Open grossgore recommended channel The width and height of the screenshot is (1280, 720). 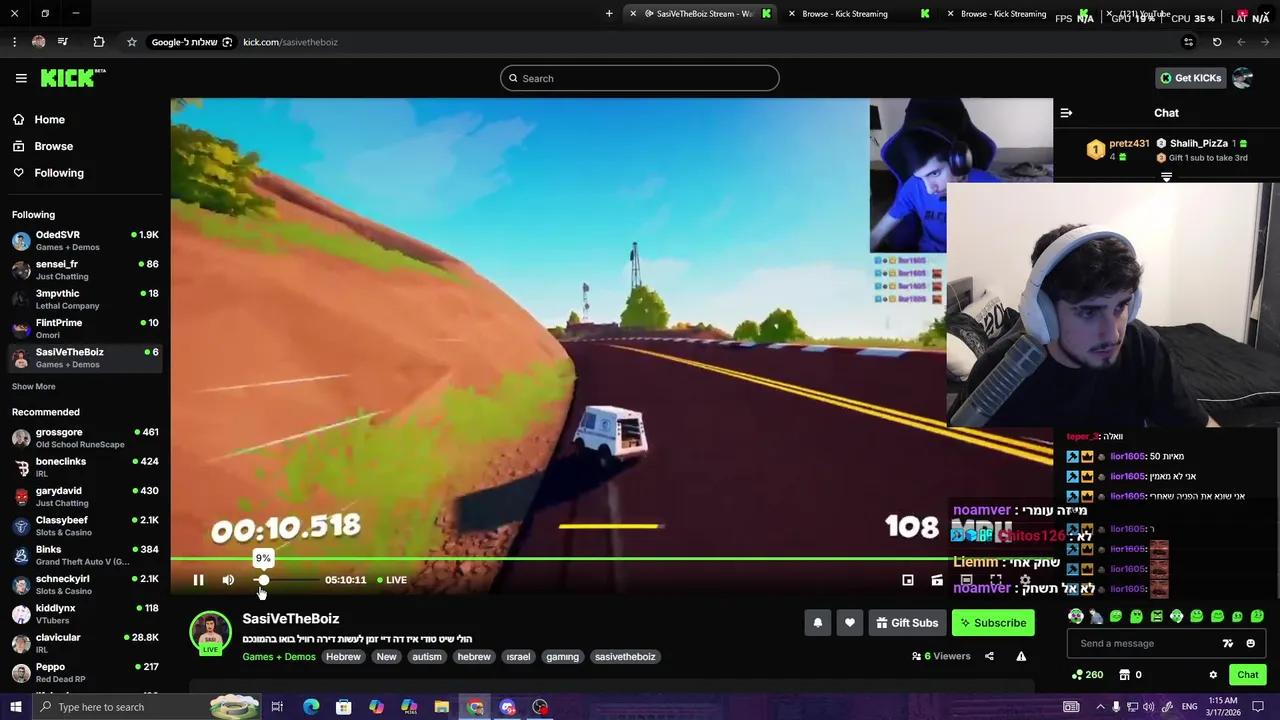click(85, 438)
